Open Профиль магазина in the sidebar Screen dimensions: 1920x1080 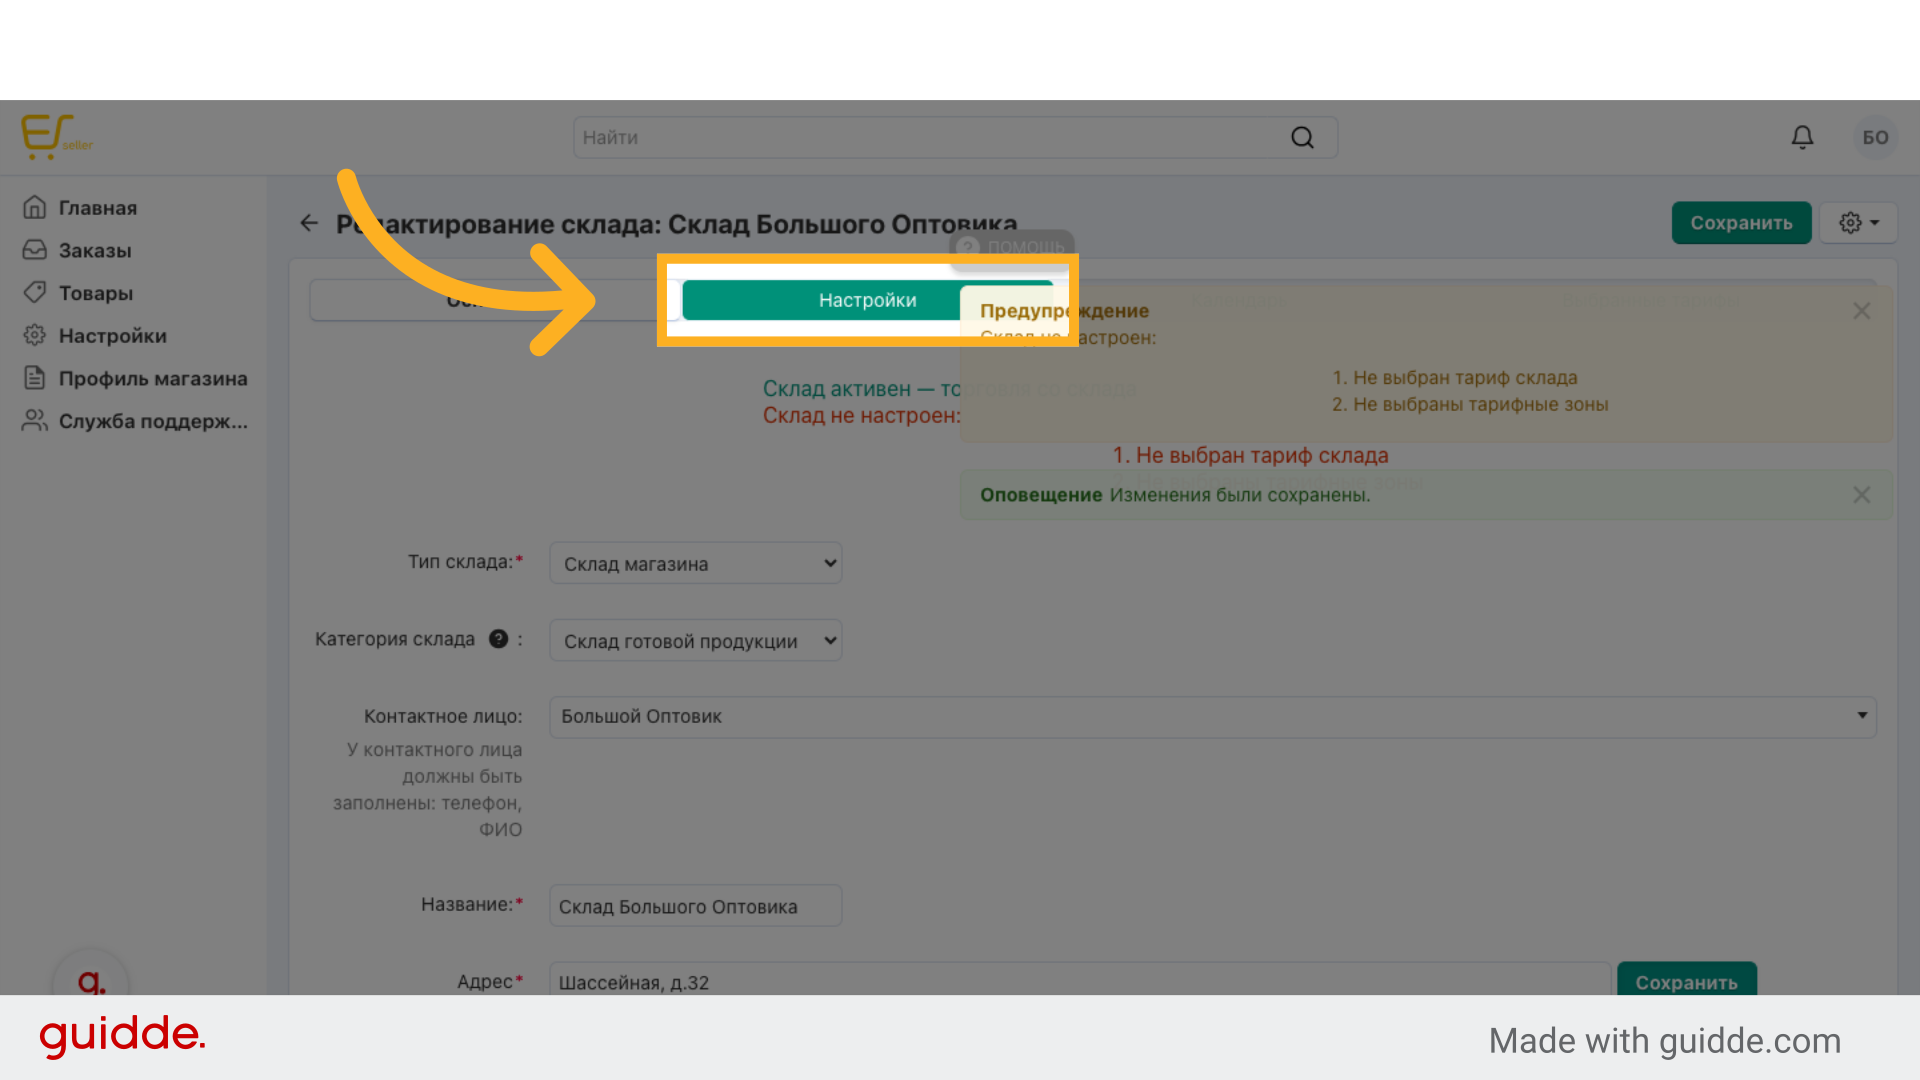click(152, 379)
